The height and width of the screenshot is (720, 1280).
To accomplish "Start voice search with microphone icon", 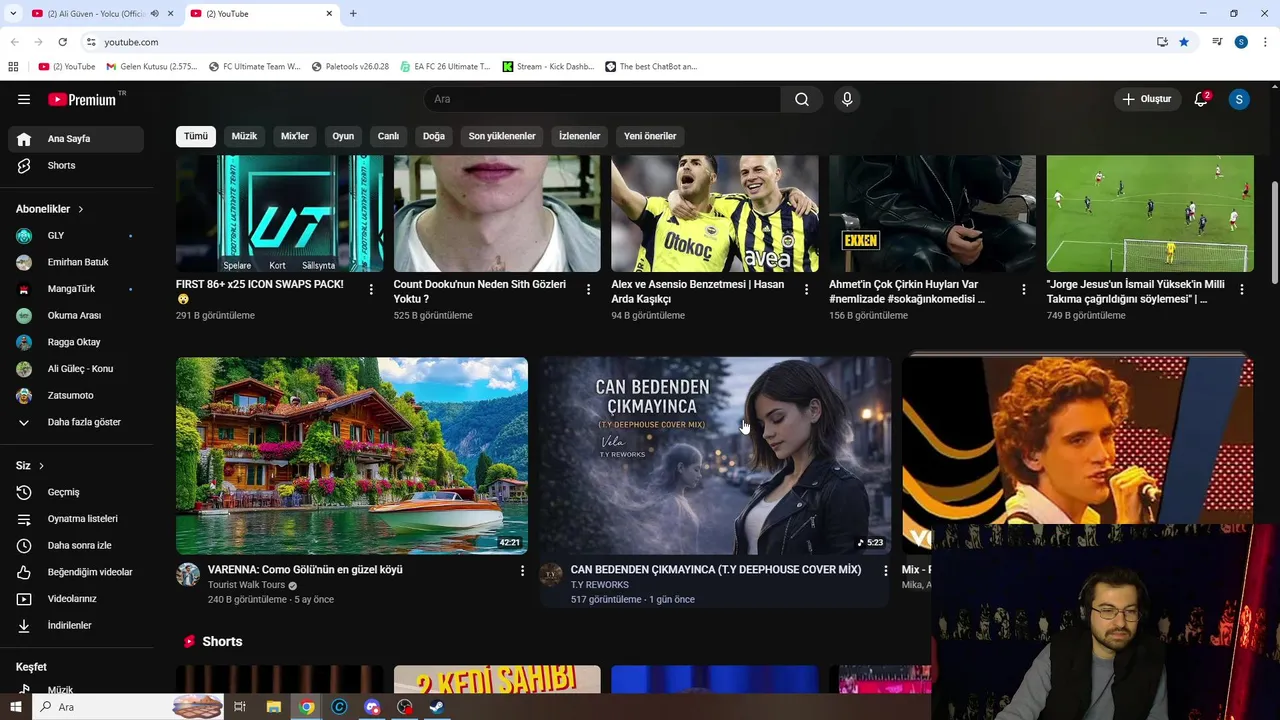I will tap(847, 99).
